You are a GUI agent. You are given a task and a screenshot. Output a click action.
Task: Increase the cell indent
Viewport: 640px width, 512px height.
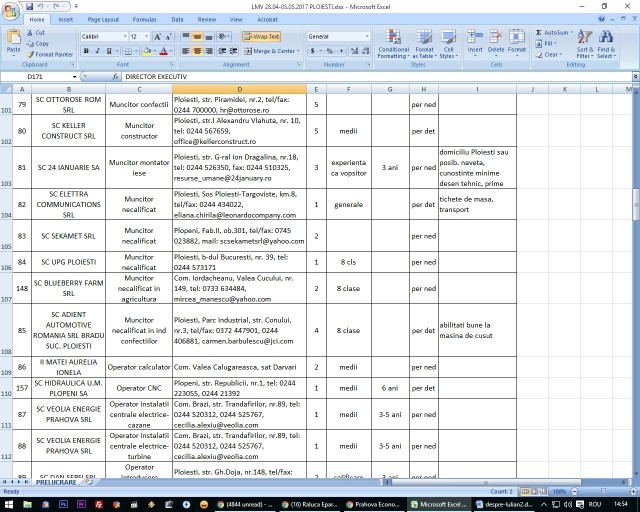tap(233, 51)
